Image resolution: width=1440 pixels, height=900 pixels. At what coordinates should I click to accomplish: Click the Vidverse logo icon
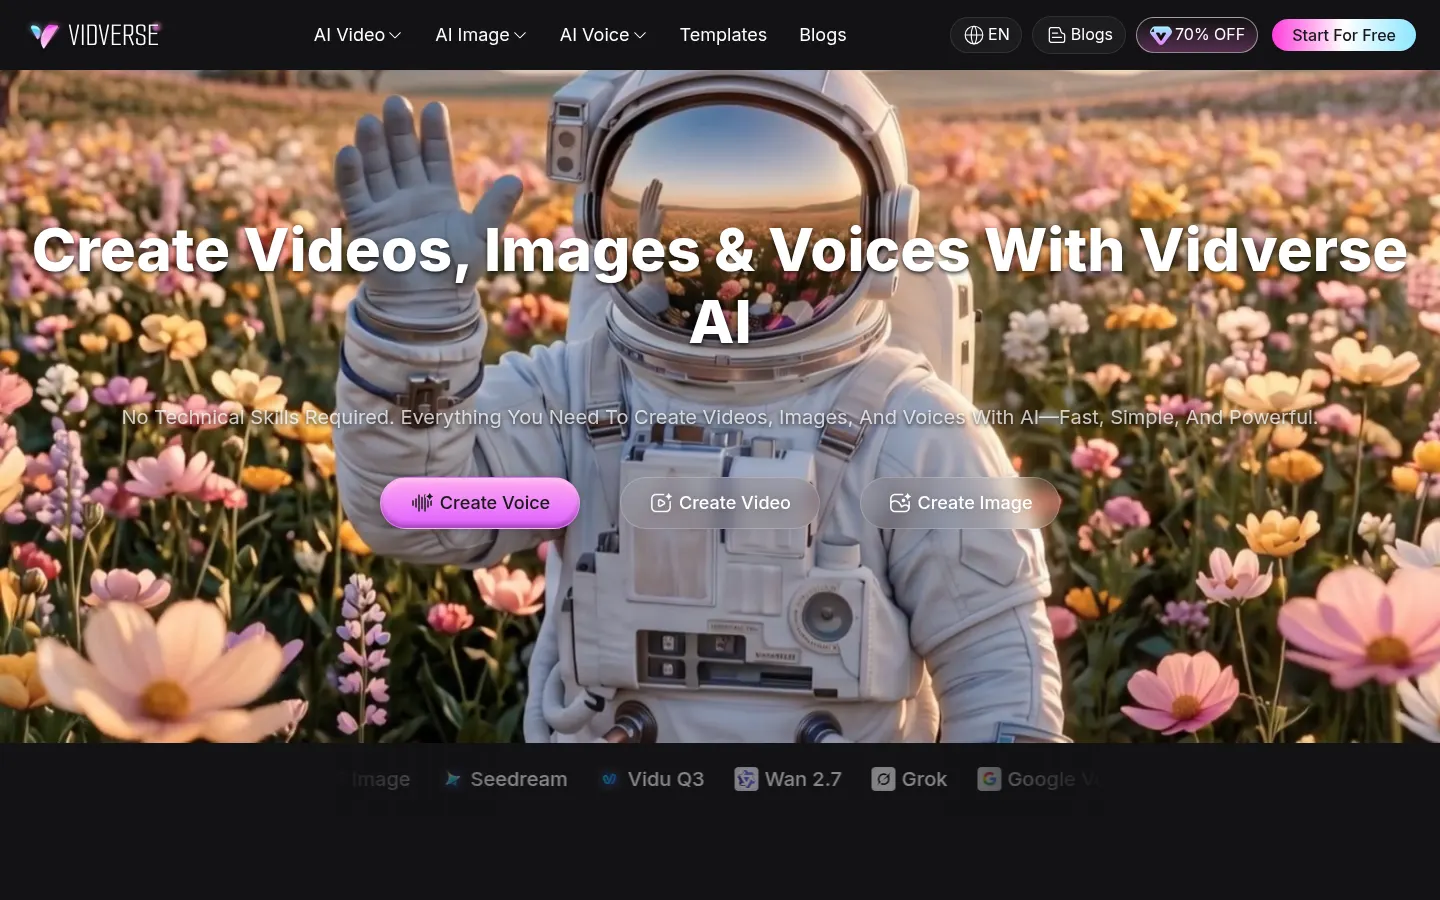[45, 35]
